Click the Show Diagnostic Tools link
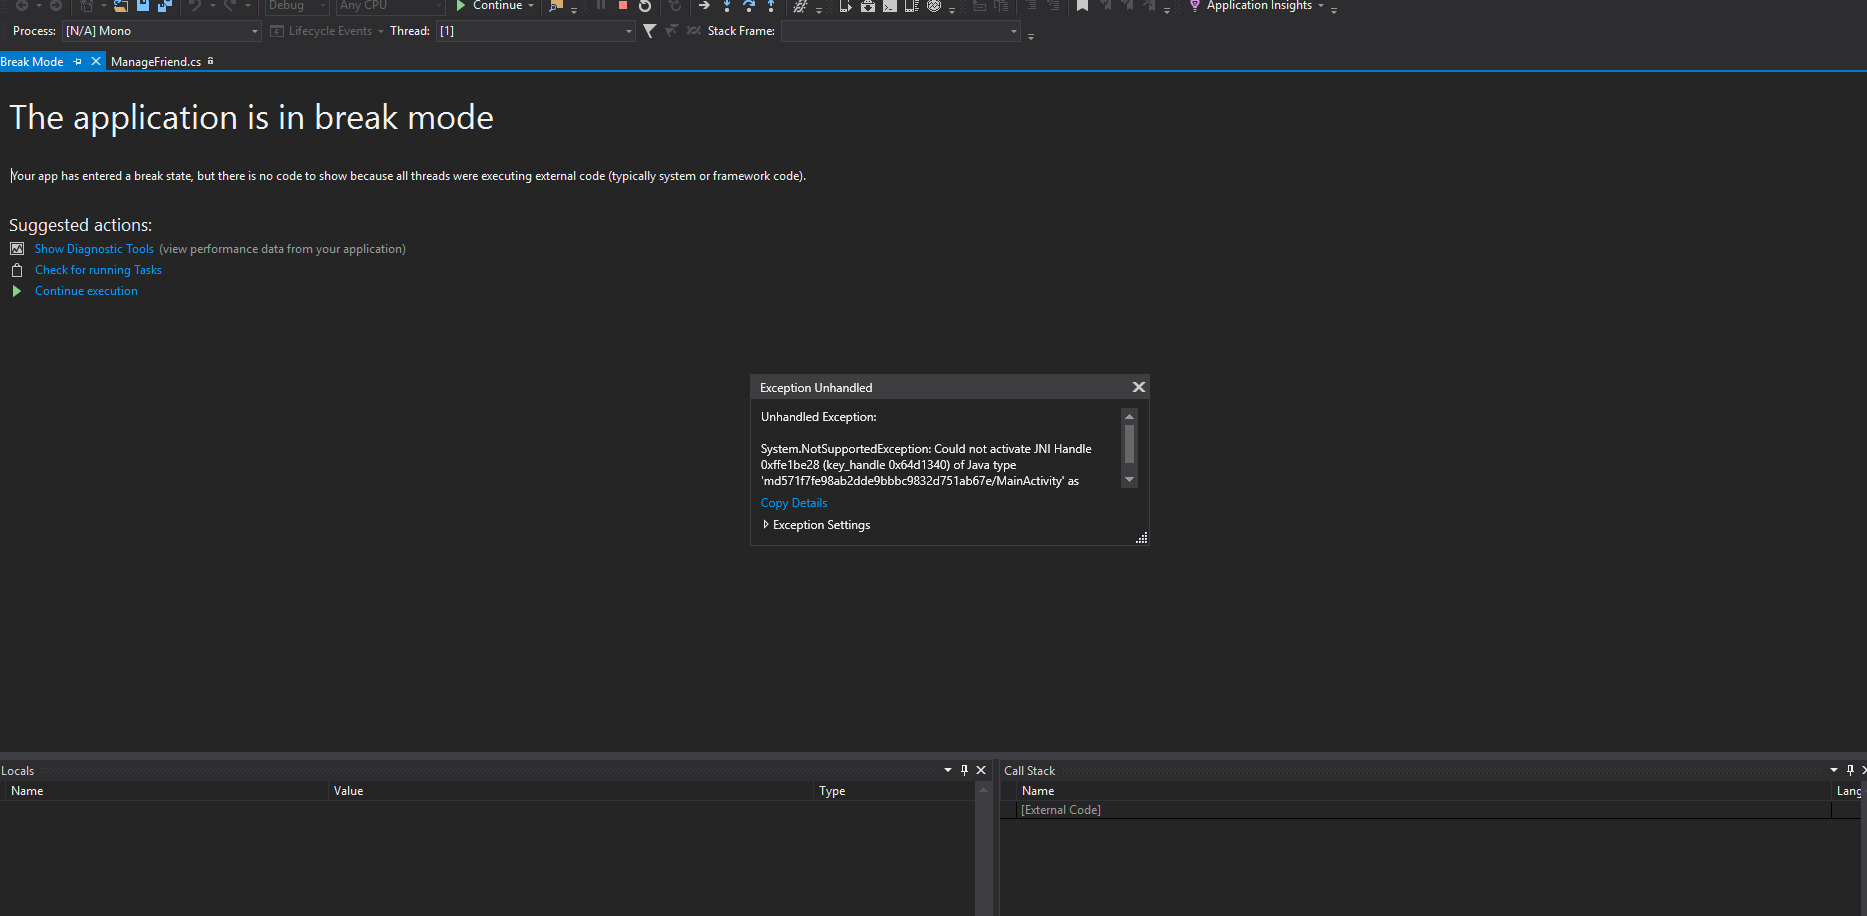Image resolution: width=1867 pixels, height=916 pixels. tap(94, 249)
